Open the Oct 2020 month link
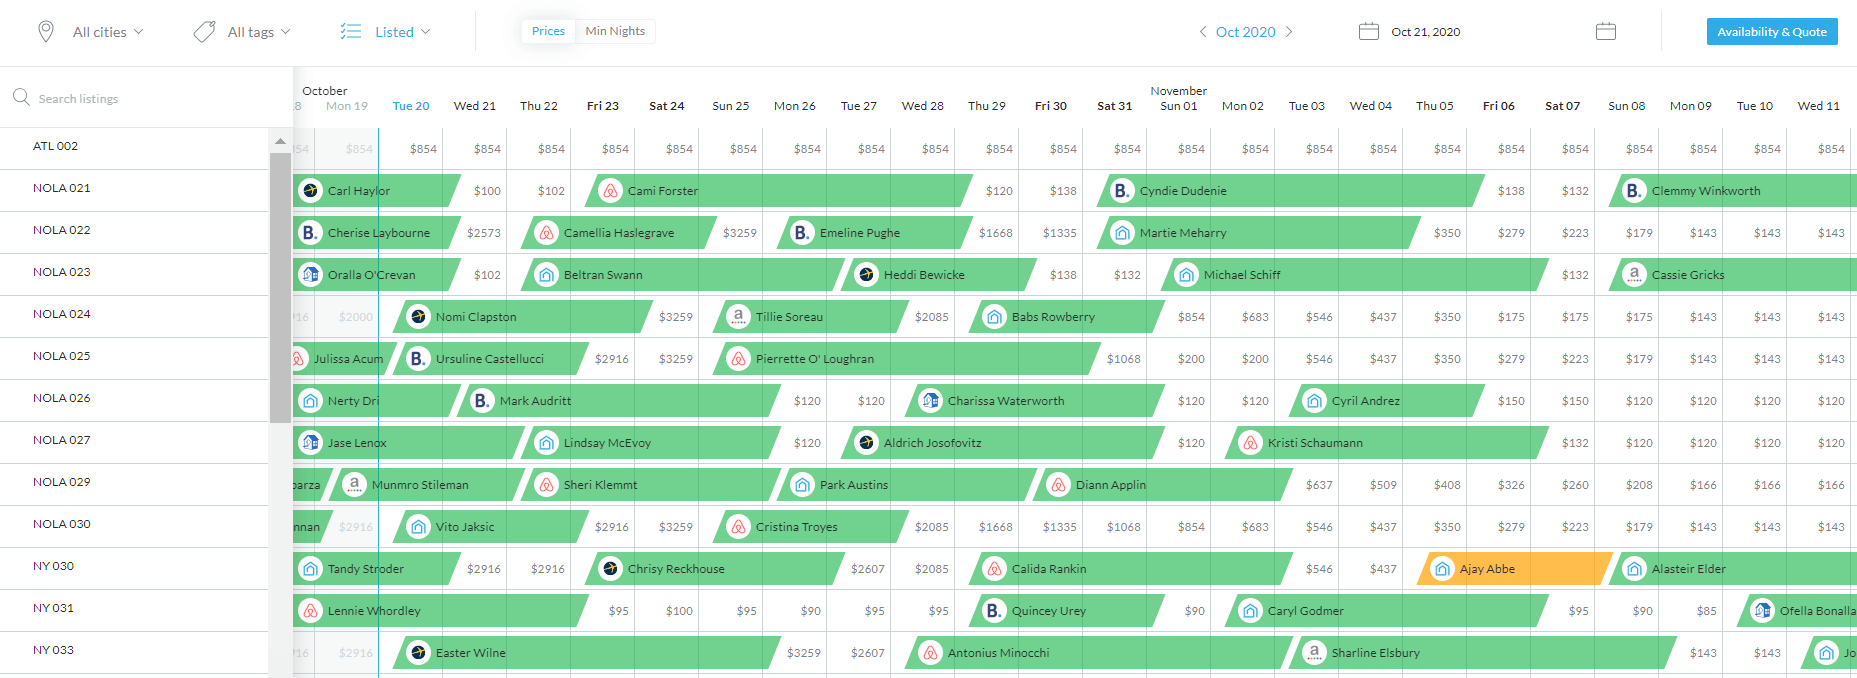This screenshot has height=678, width=1857. point(1245,32)
